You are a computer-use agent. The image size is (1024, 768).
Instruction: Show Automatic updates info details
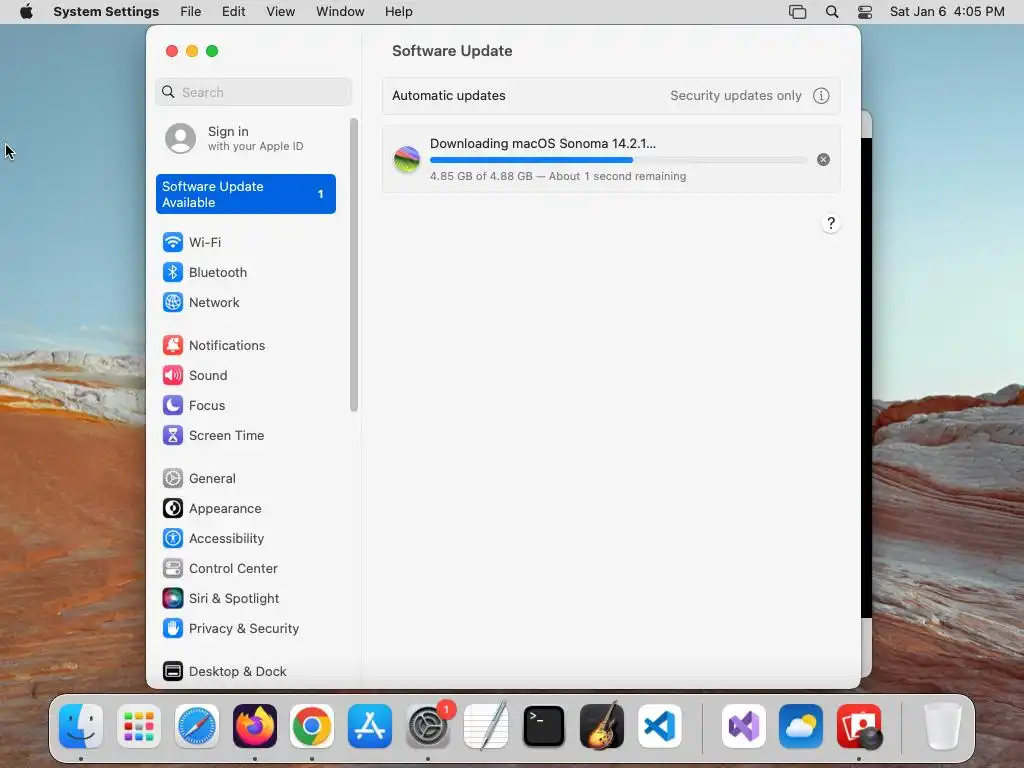[821, 96]
